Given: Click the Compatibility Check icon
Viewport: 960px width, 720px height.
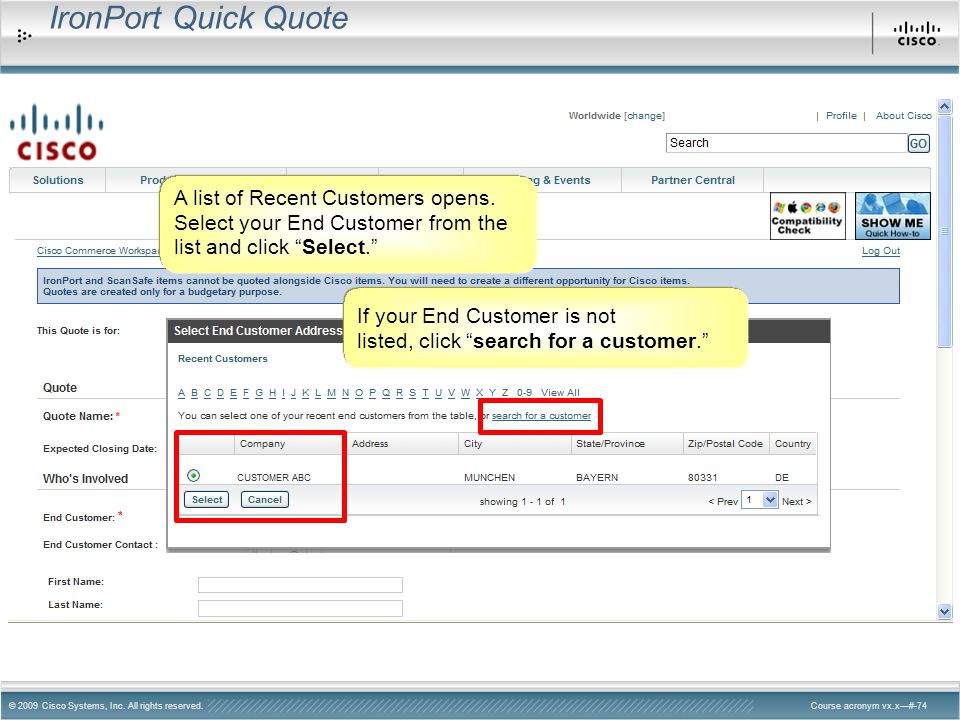Looking at the screenshot, I should pos(808,216).
